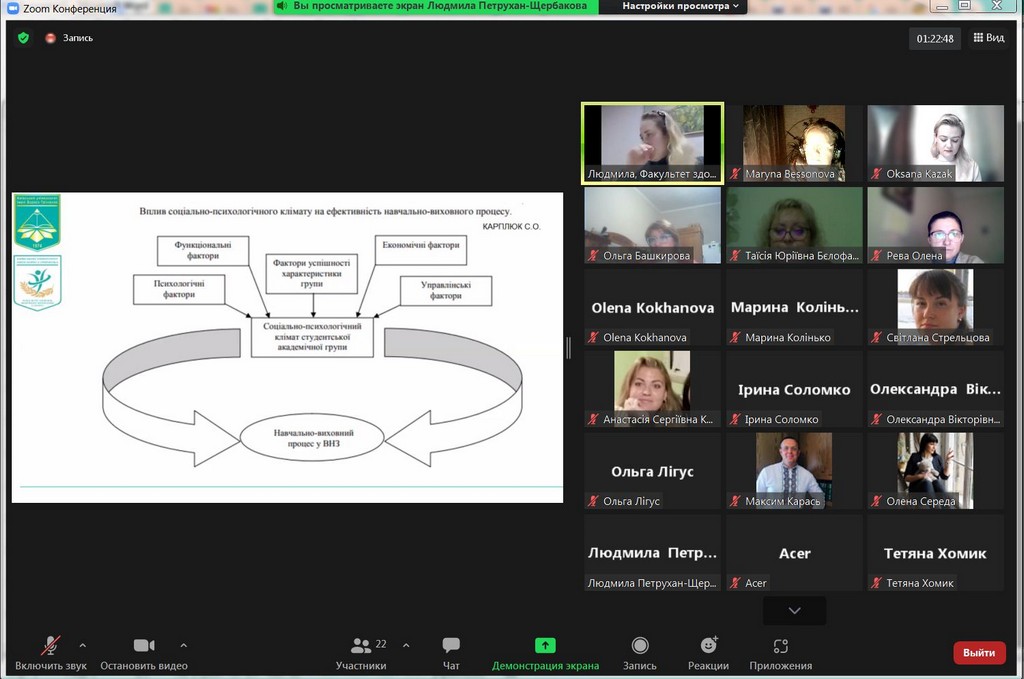Screen dimensions: 1024x679
Task: Expand video options arrow next to camera
Action: 183,645
